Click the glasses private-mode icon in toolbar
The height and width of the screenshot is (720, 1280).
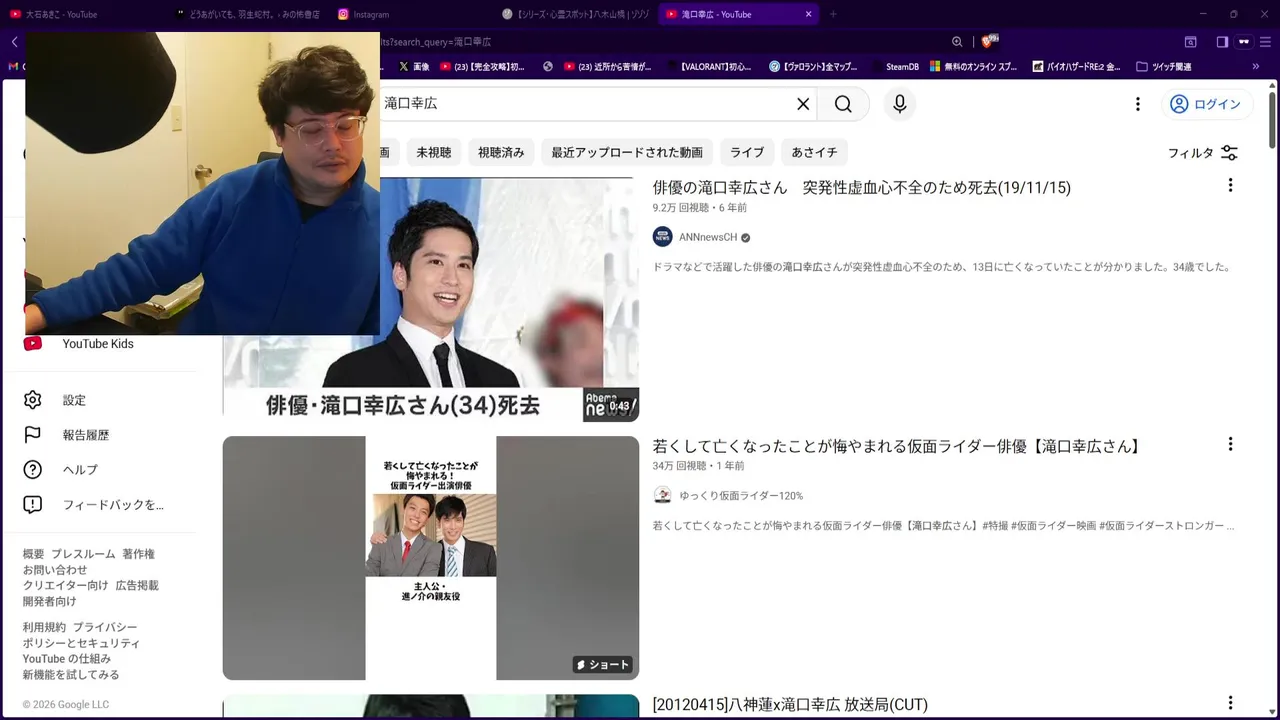tap(1244, 42)
